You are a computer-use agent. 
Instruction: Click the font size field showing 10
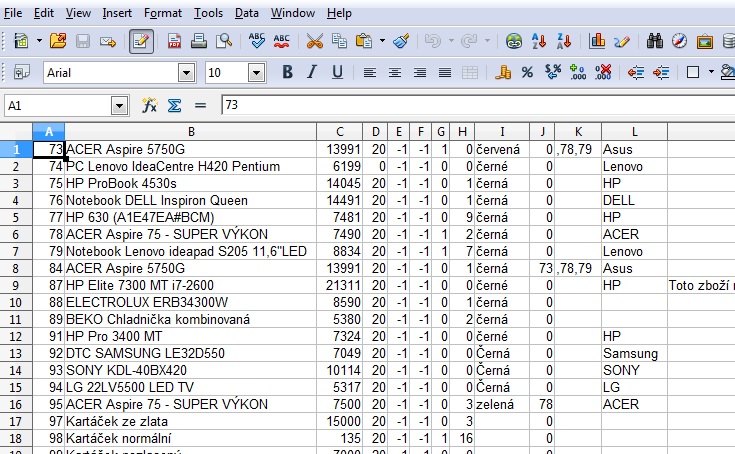click(x=227, y=73)
